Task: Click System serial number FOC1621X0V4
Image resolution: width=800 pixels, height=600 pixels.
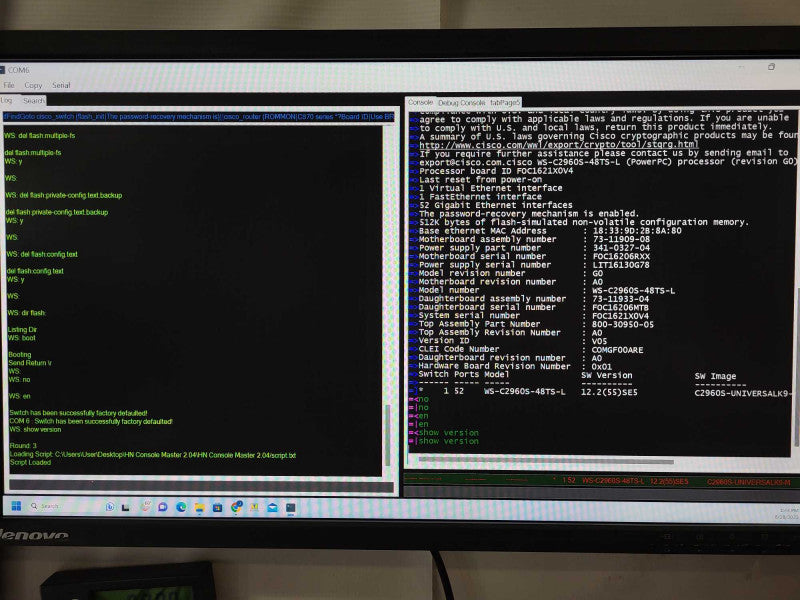Action: [x=620, y=316]
